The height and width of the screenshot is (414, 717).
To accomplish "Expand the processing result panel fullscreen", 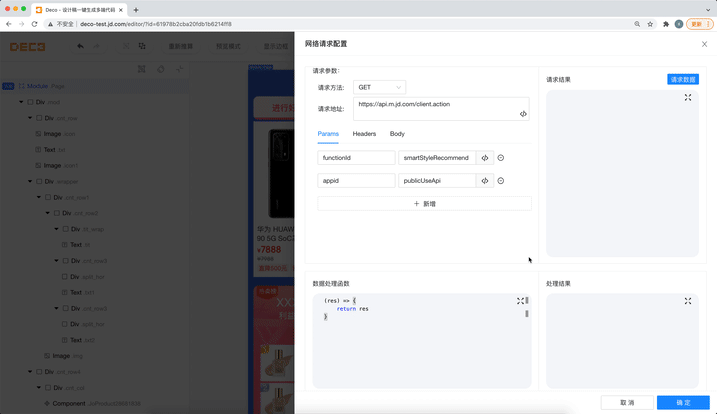I will tap(688, 301).
